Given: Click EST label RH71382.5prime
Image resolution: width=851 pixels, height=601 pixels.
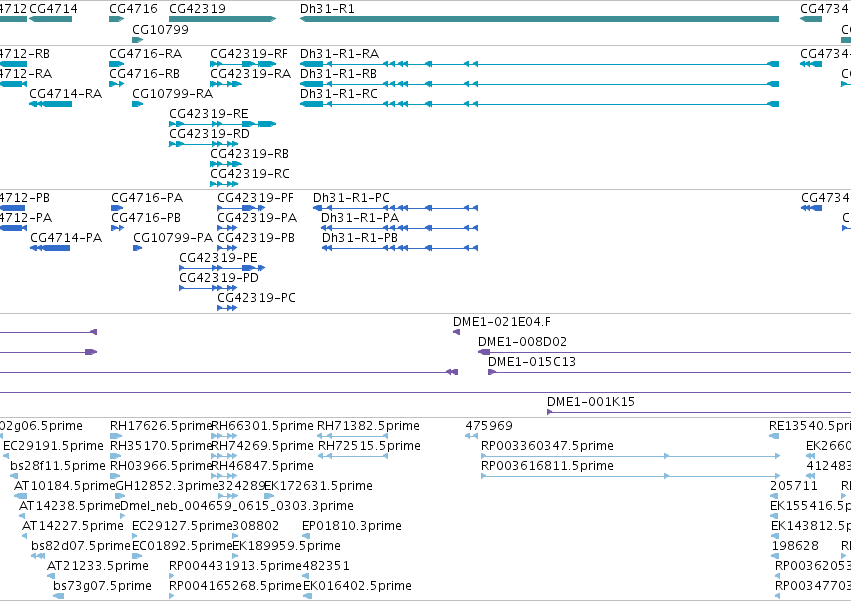Looking at the screenshot, I should [369, 426].
